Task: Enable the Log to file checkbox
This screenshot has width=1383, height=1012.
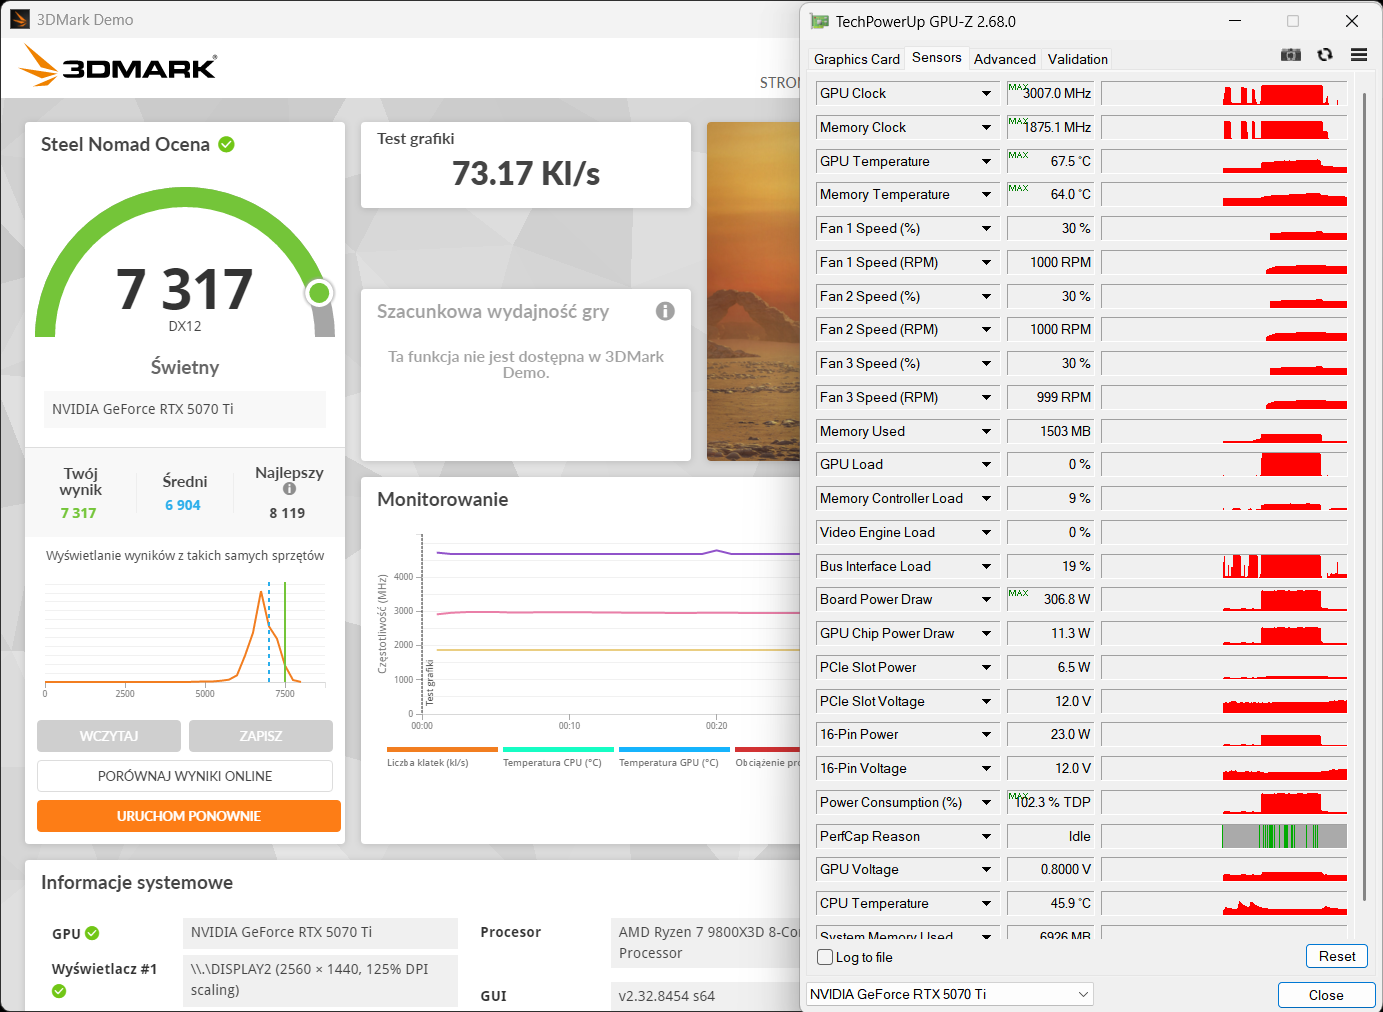Action: tap(825, 957)
